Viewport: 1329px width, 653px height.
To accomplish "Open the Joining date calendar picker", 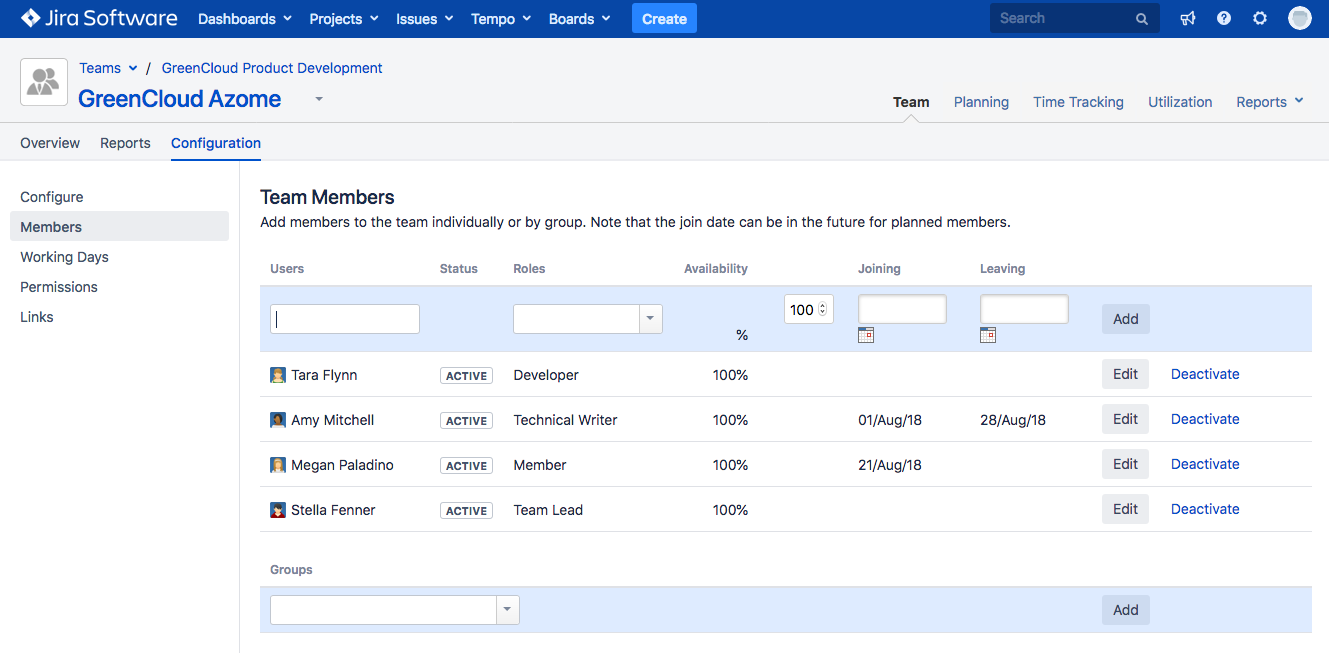I will (866, 335).
